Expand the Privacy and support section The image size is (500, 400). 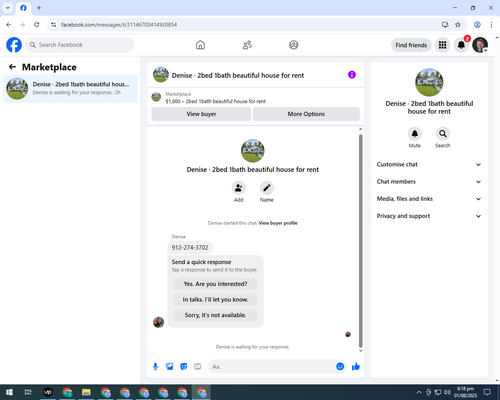429,216
